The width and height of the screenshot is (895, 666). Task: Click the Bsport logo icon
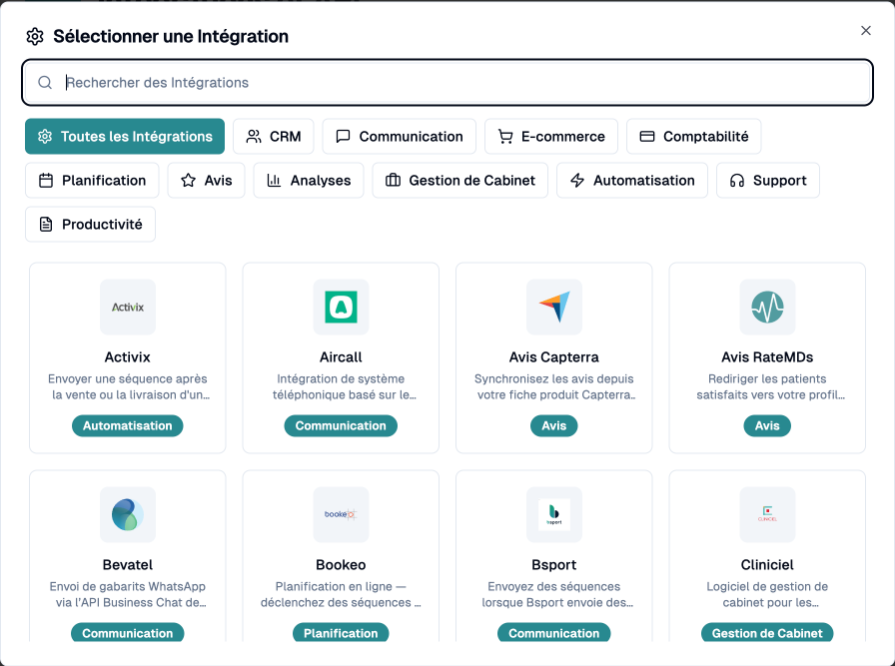pyautogui.click(x=554, y=515)
